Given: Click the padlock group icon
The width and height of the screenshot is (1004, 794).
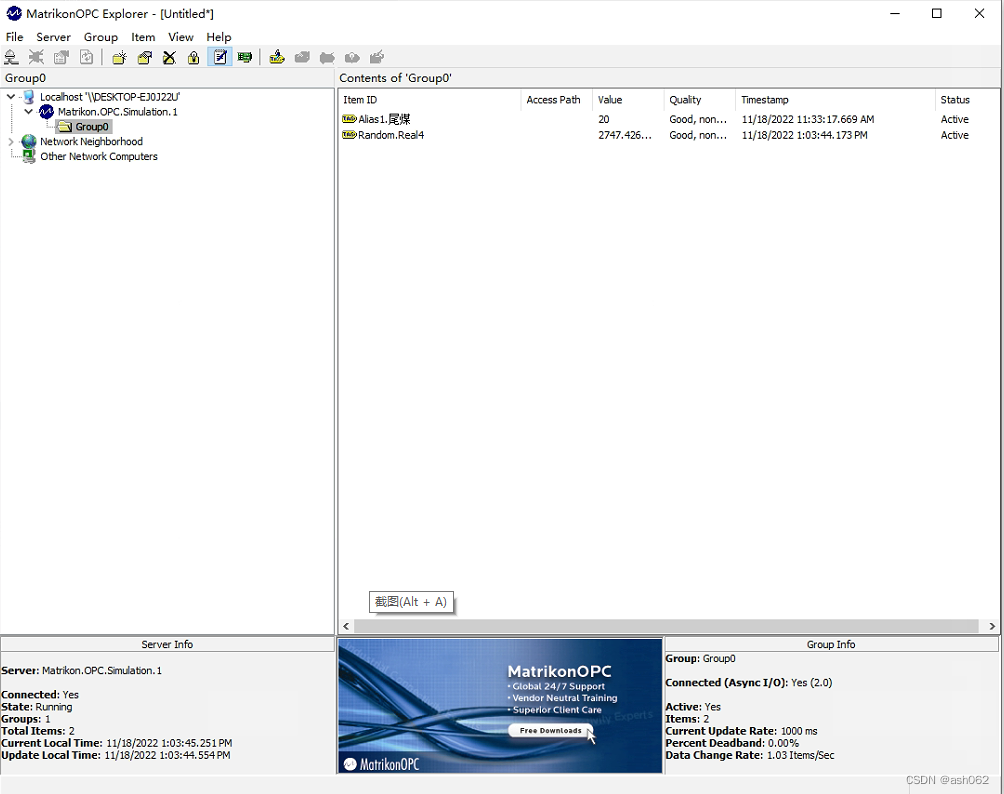Looking at the screenshot, I should click(193, 58).
